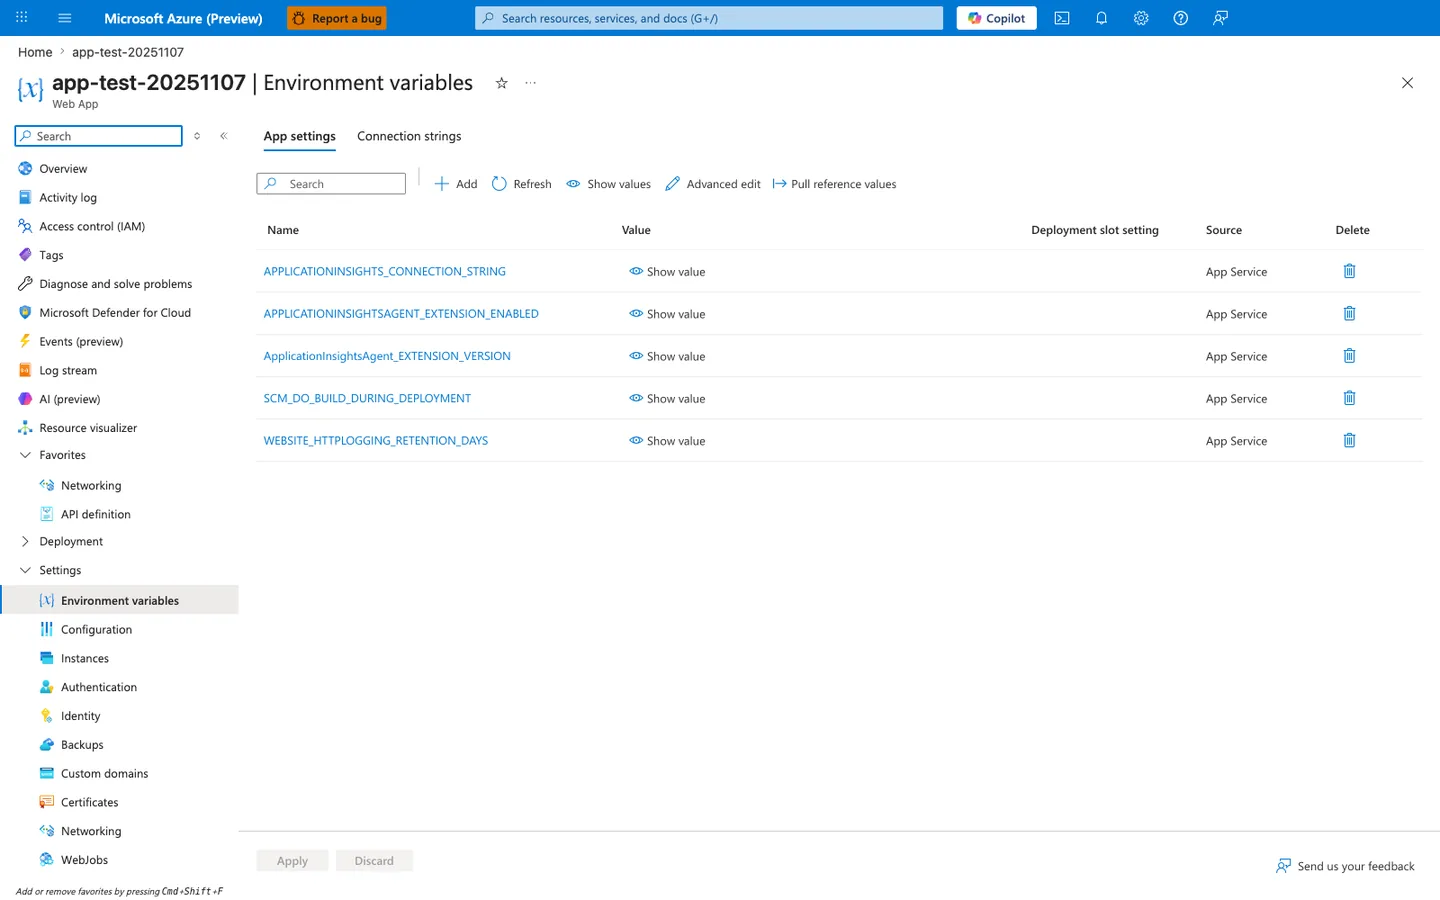Delete APPLICATIONINSIGHTSAGENT_EXTENSION_ENABLED setting via trash icon
Image resolution: width=1440 pixels, height=900 pixels.
1349,313
